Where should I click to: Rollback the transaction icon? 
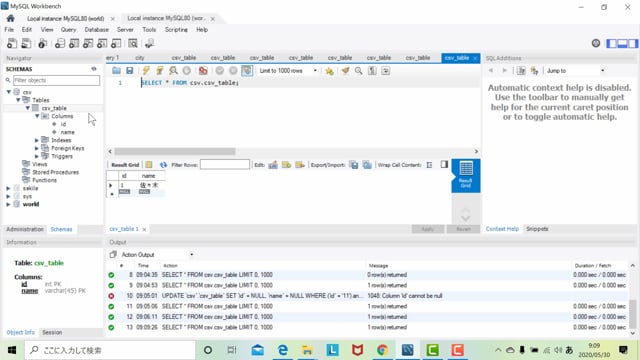(x=233, y=71)
